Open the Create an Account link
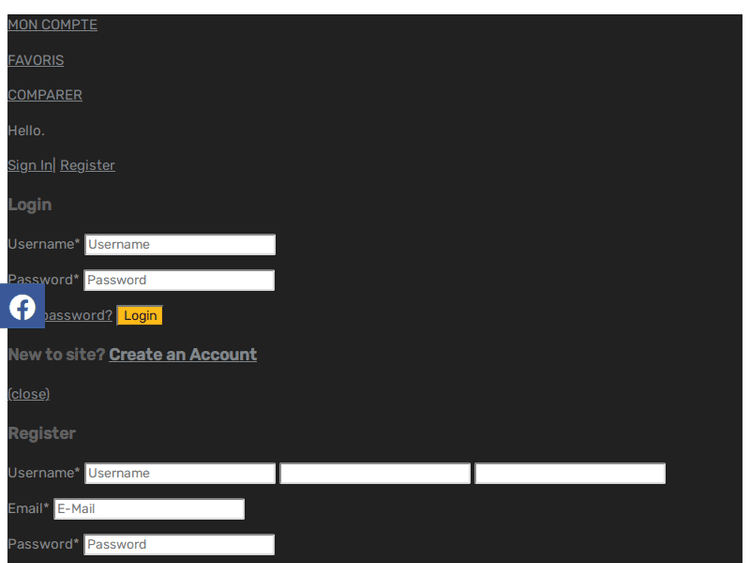750x563 pixels. pos(183,355)
